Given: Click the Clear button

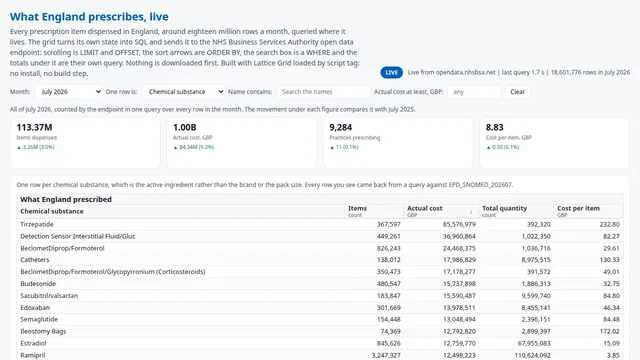Looking at the screenshot, I should click(518, 92).
